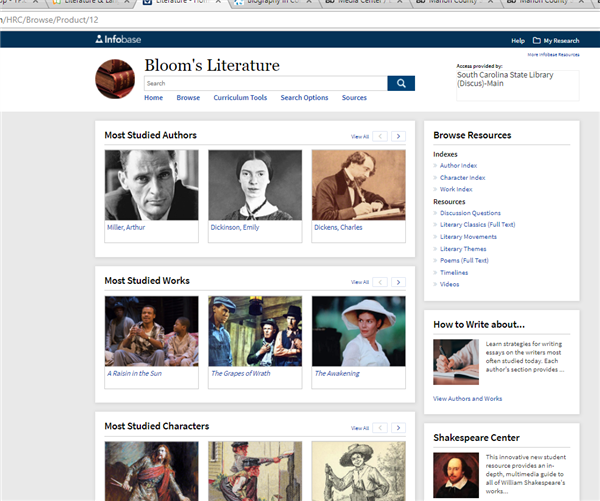
Task: Click Emily Dickinson's portrait photo
Action: (x=255, y=185)
